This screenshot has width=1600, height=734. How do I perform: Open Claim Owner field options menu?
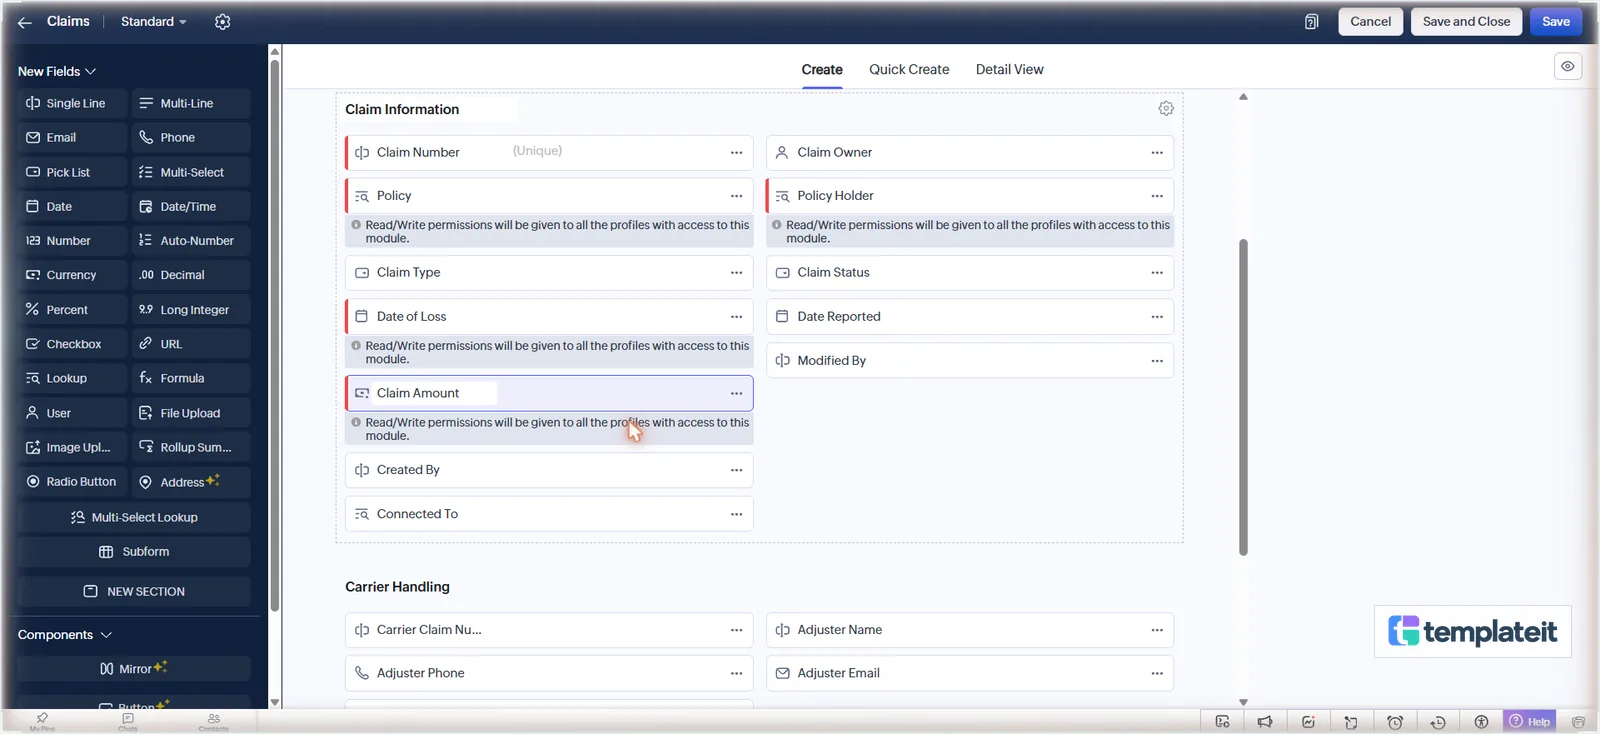point(1157,153)
